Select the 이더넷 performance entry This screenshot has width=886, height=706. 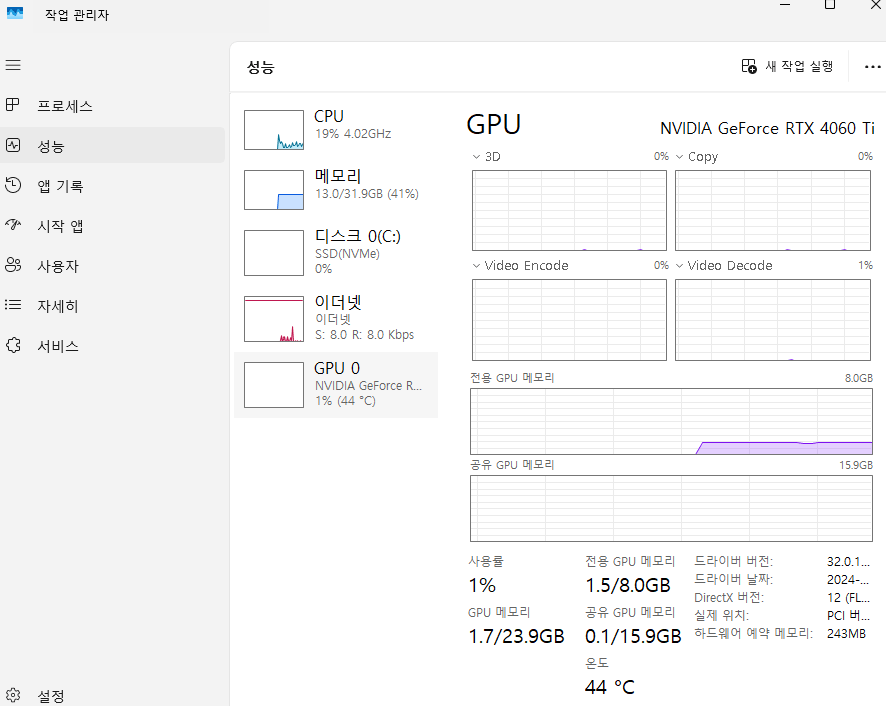(x=336, y=319)
